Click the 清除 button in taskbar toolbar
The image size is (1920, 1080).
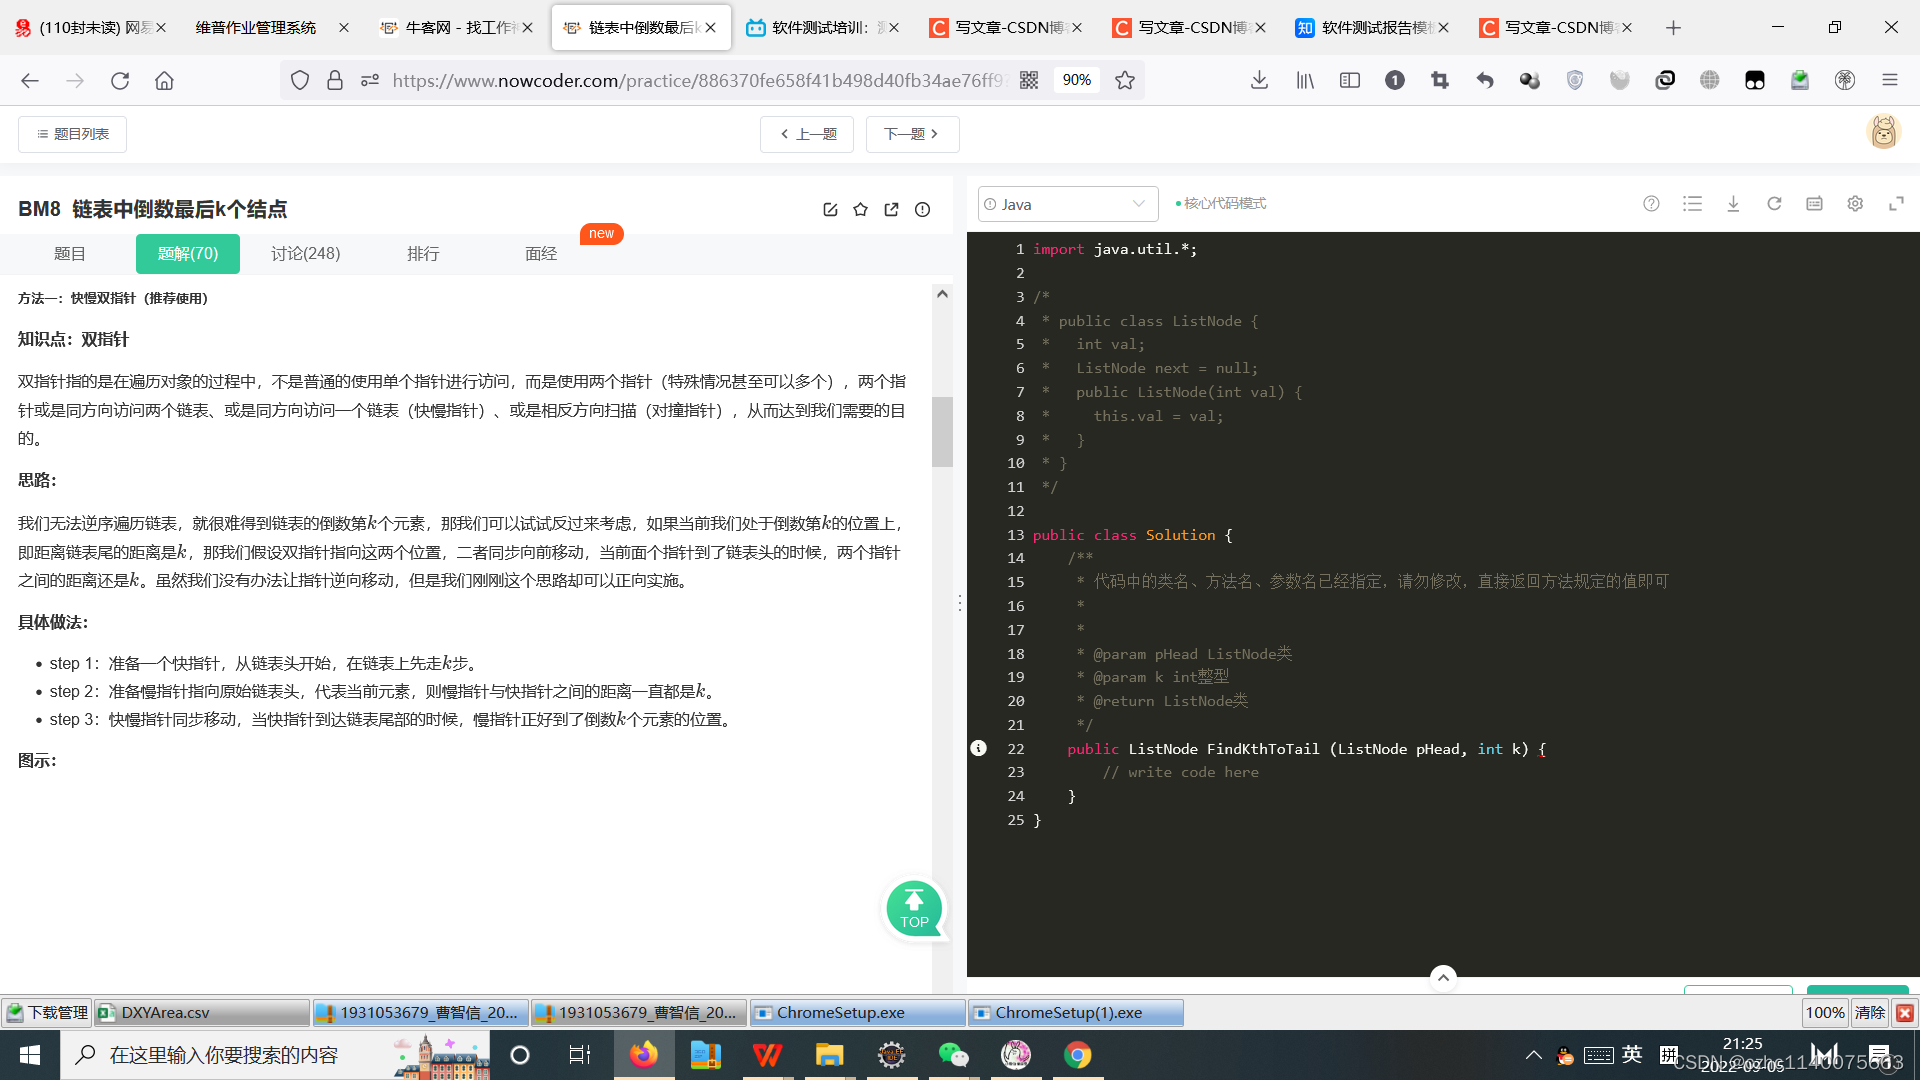[1869, 1012]
